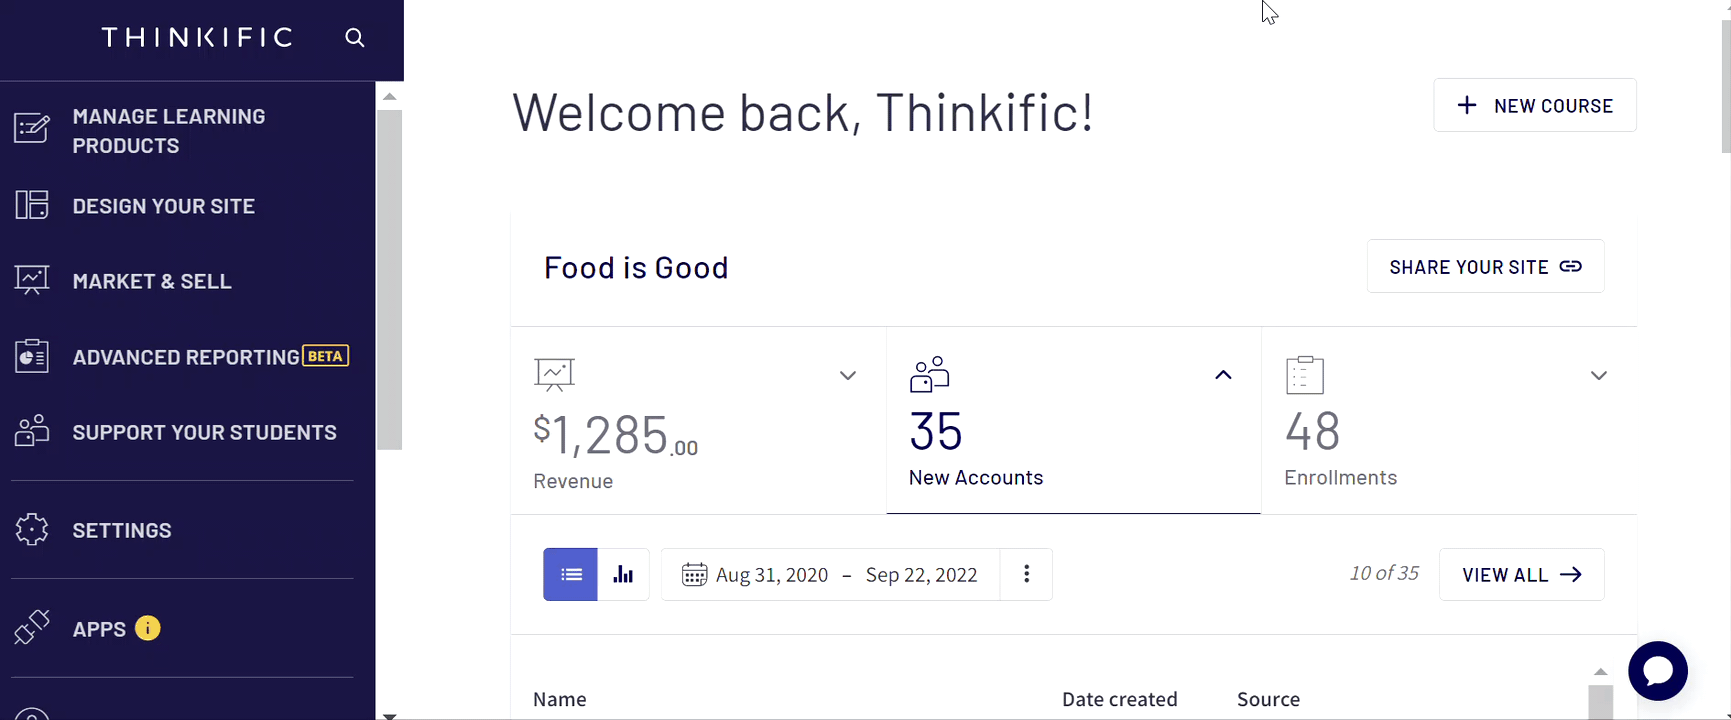
Task: Click the yellow info badge next to Apps
Action: tap(148, 628)
